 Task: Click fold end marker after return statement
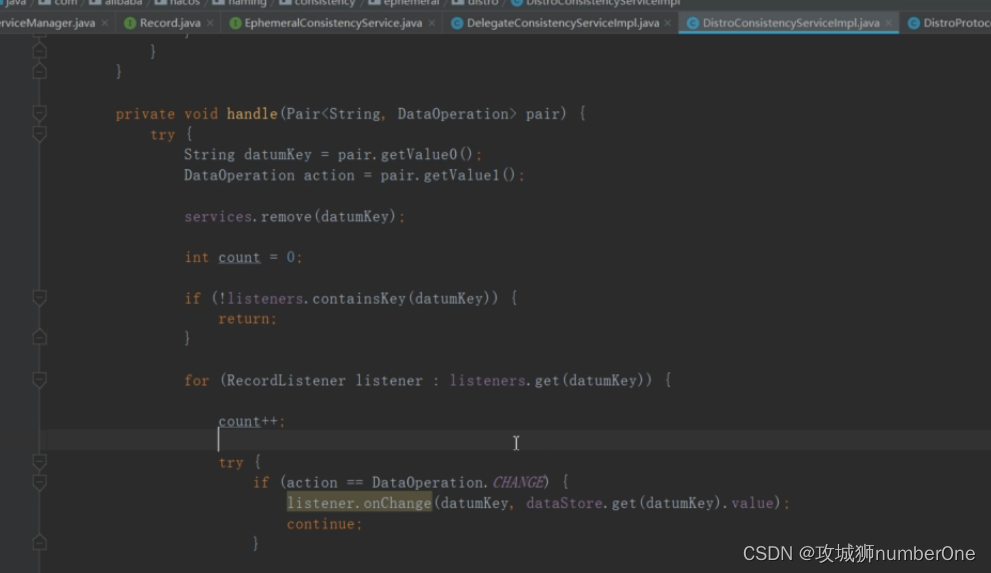pos(39,338)
